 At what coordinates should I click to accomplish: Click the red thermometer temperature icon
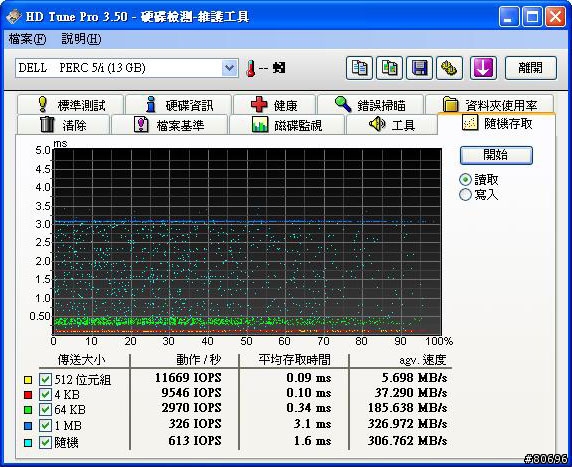point(251,68)
